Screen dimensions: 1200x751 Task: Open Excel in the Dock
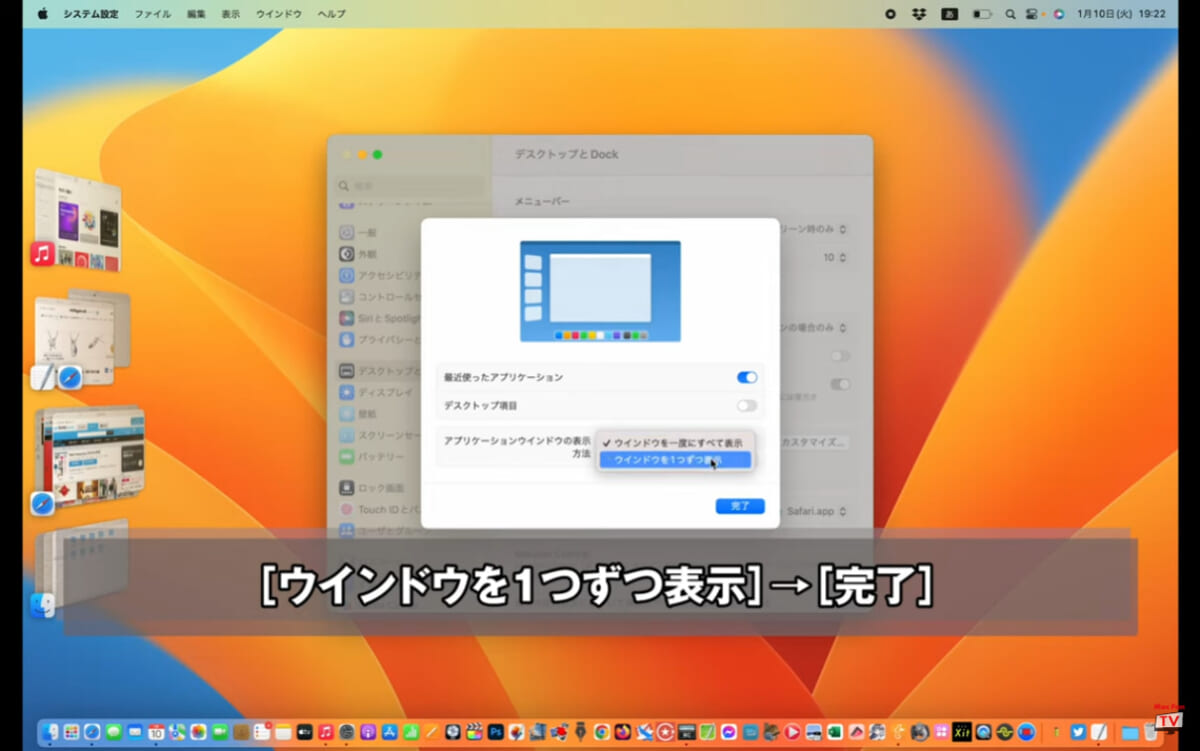835,732
